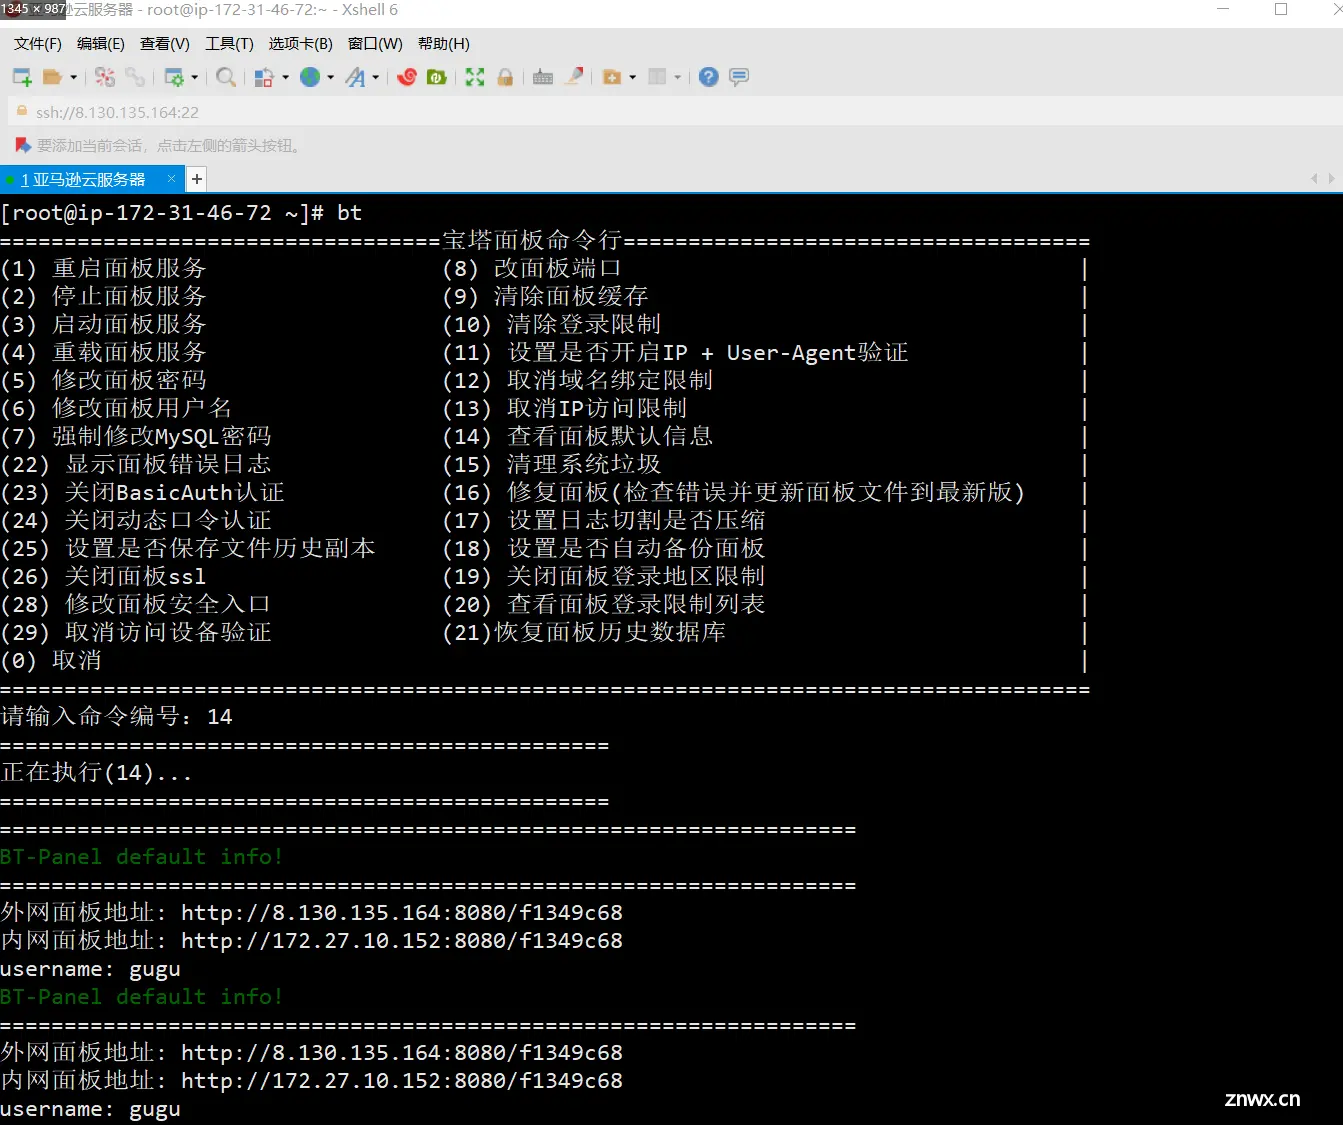This screenshot has width=1343, height=1125.
Task: Click the New Session icon in toolbar
Action: [x=22, y=77]
